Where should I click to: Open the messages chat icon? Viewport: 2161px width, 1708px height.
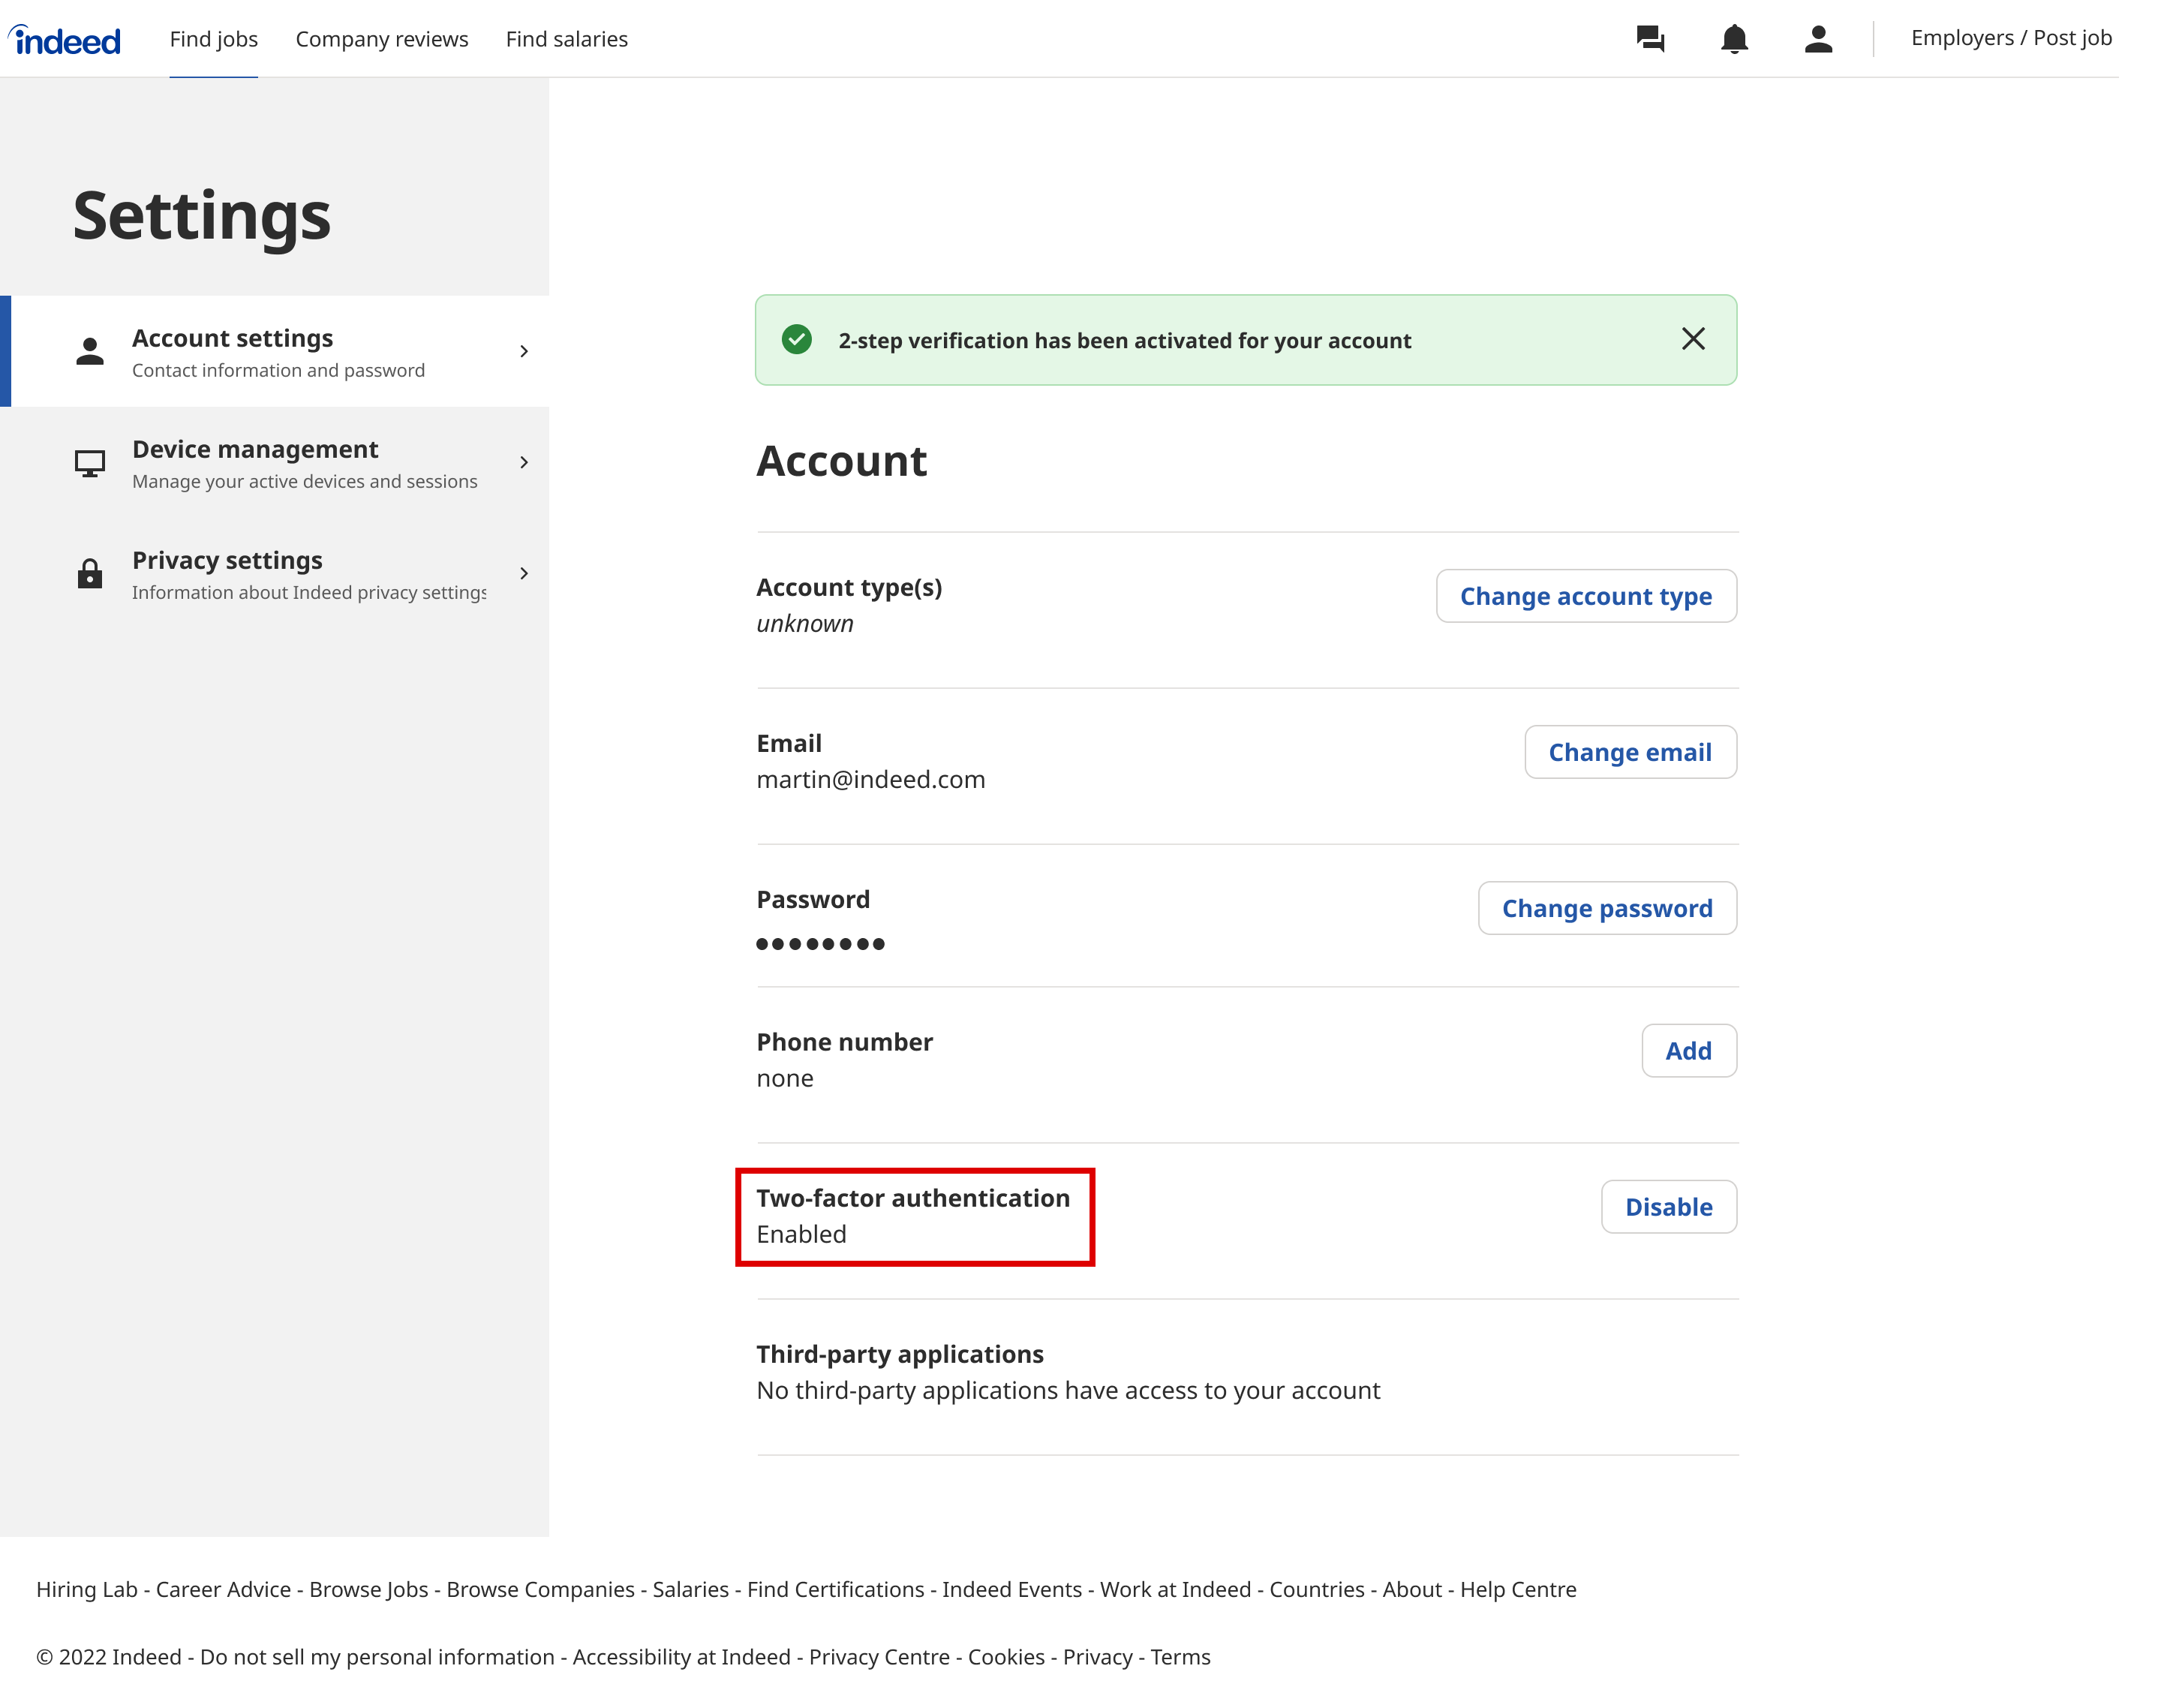click(x=1650, y=39)
